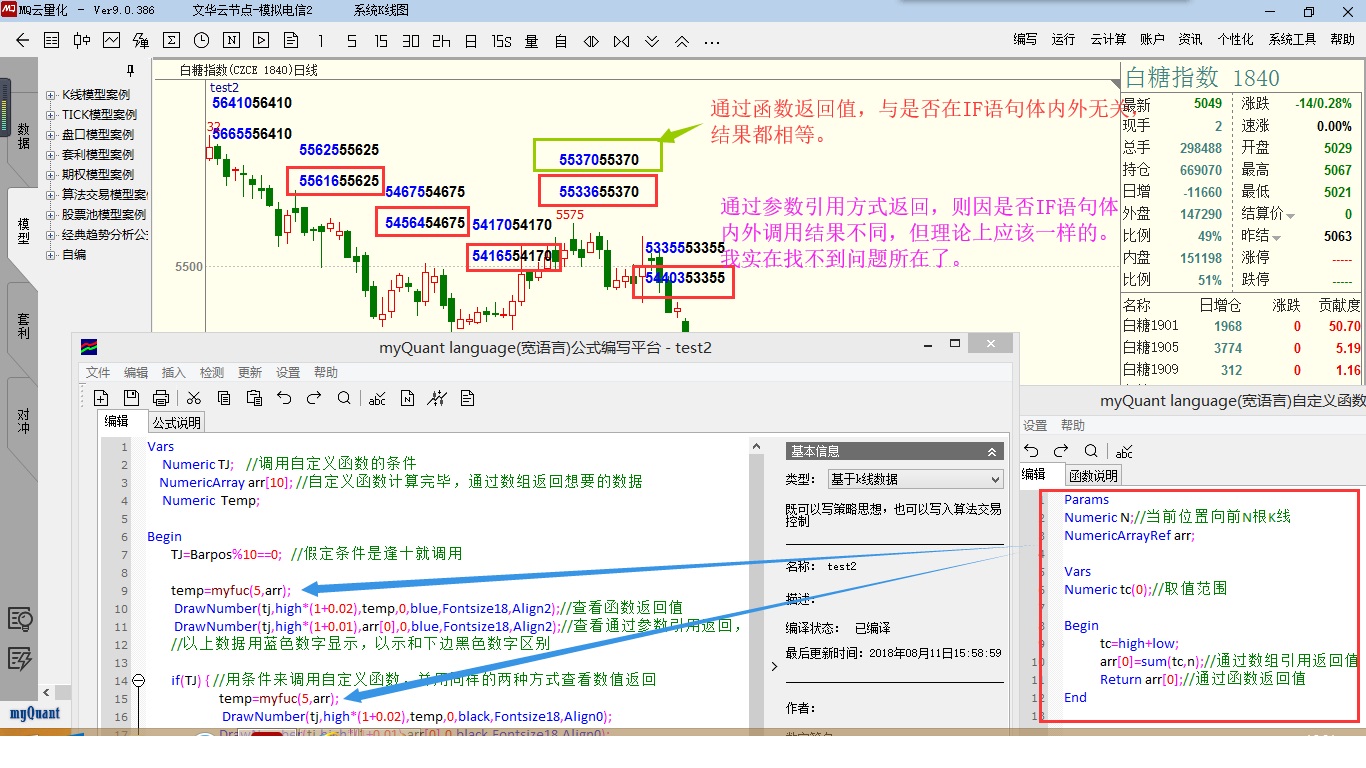Open the 插入 menu in formula editor
Image resolution: width=1366 pixels, height=768 pixels.
[173, 373]
